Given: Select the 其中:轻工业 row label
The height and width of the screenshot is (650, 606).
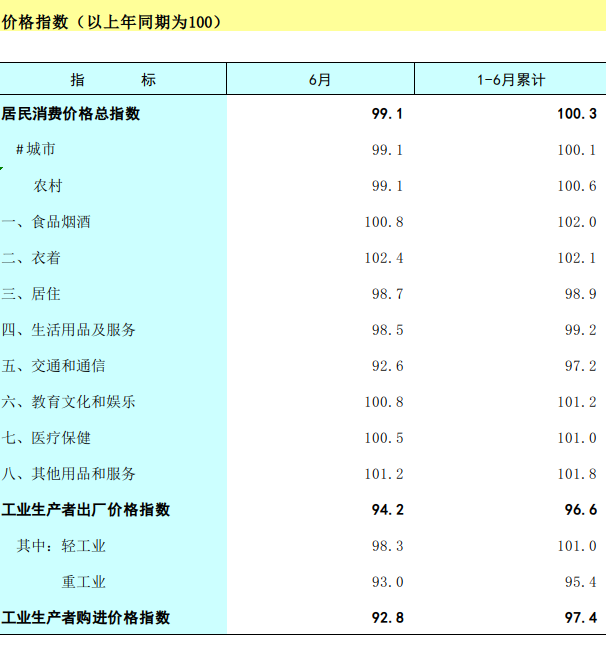Looking at the screenshot, I should click(x=61, y=546).
